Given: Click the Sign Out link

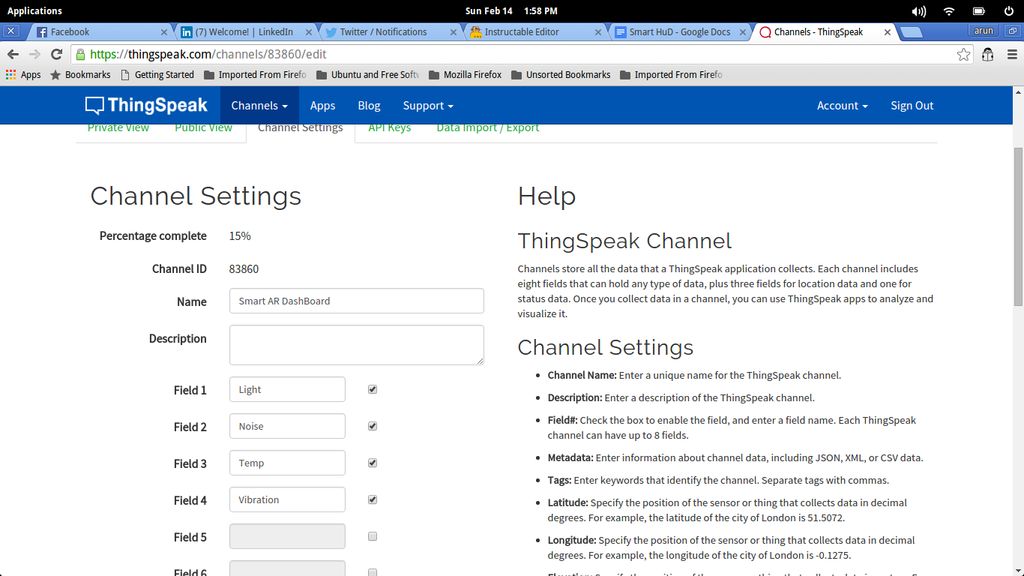Looking at the screenshot, I should [912, 105].
